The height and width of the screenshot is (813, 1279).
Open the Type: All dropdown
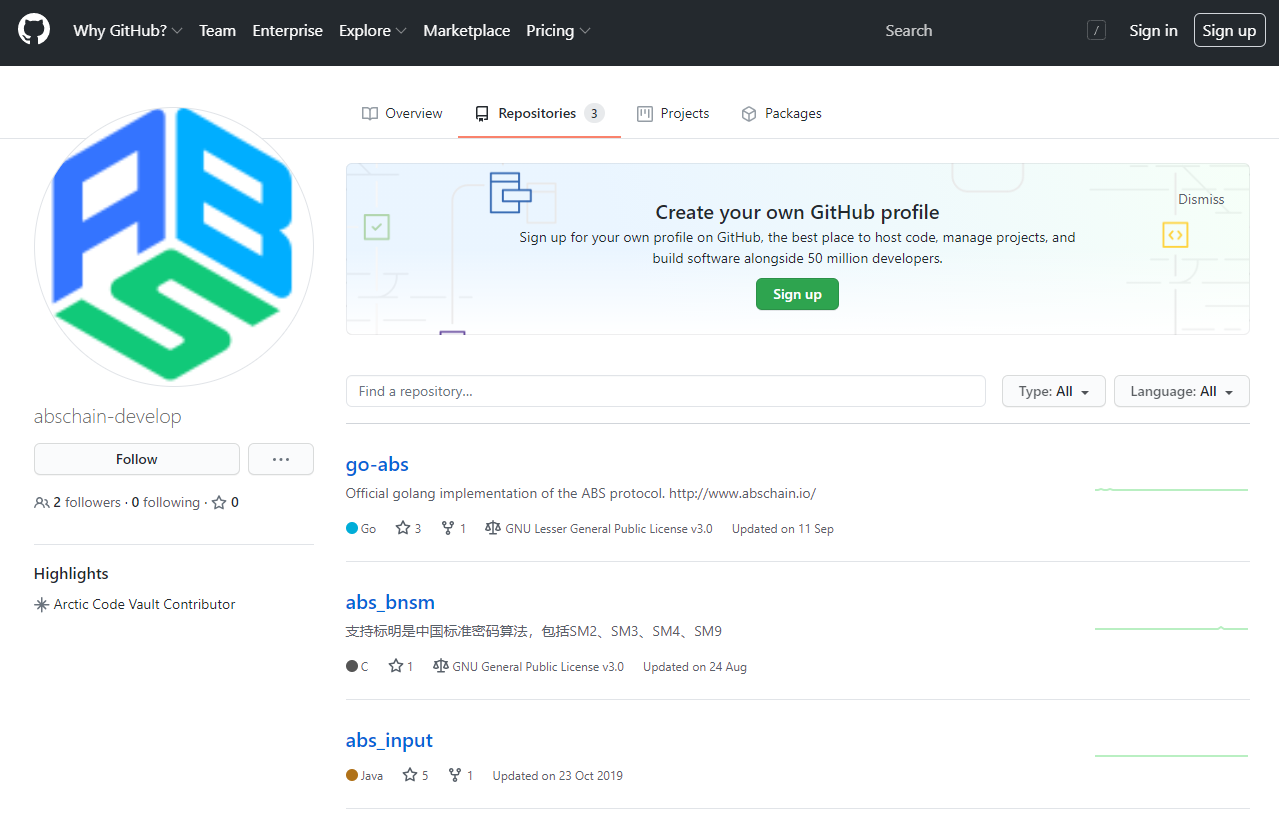coord(1053,391)
